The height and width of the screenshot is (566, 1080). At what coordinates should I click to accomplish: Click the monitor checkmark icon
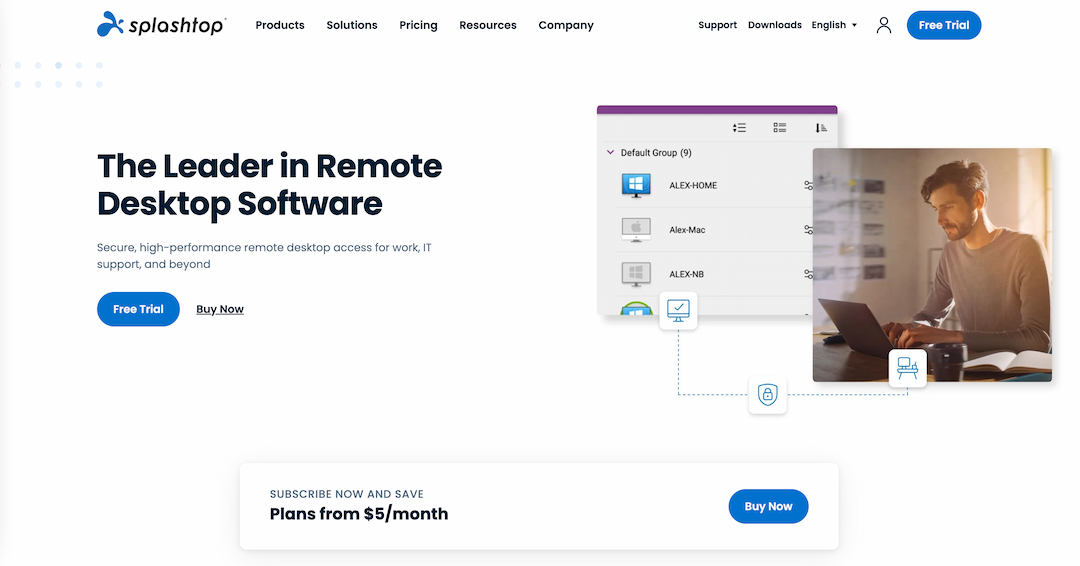(678, 311)
